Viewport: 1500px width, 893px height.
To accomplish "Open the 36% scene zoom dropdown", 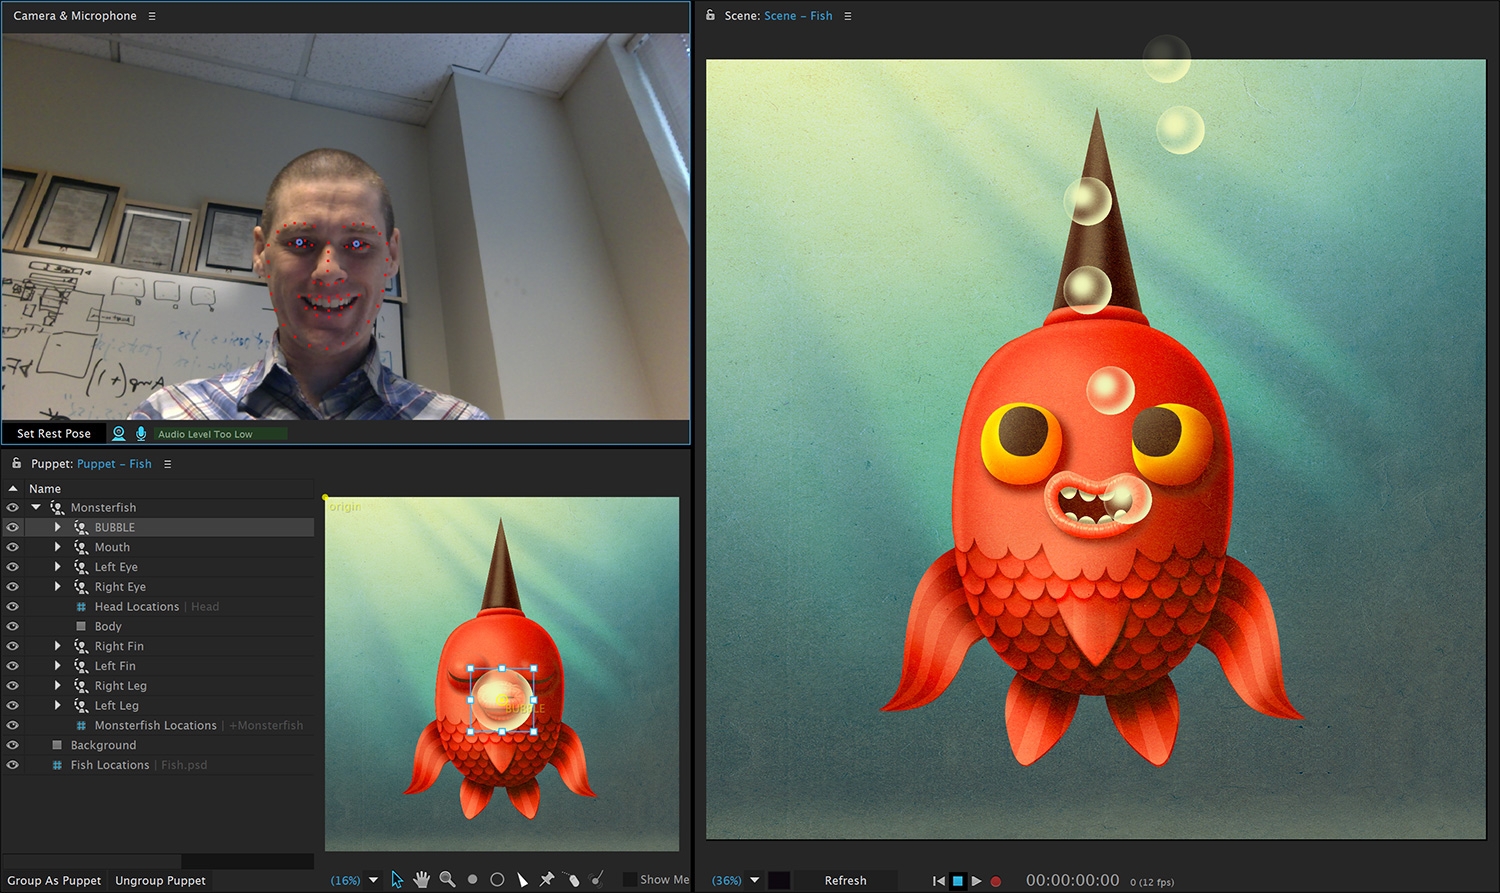I will pyautogui.click(x=755, y=881).
